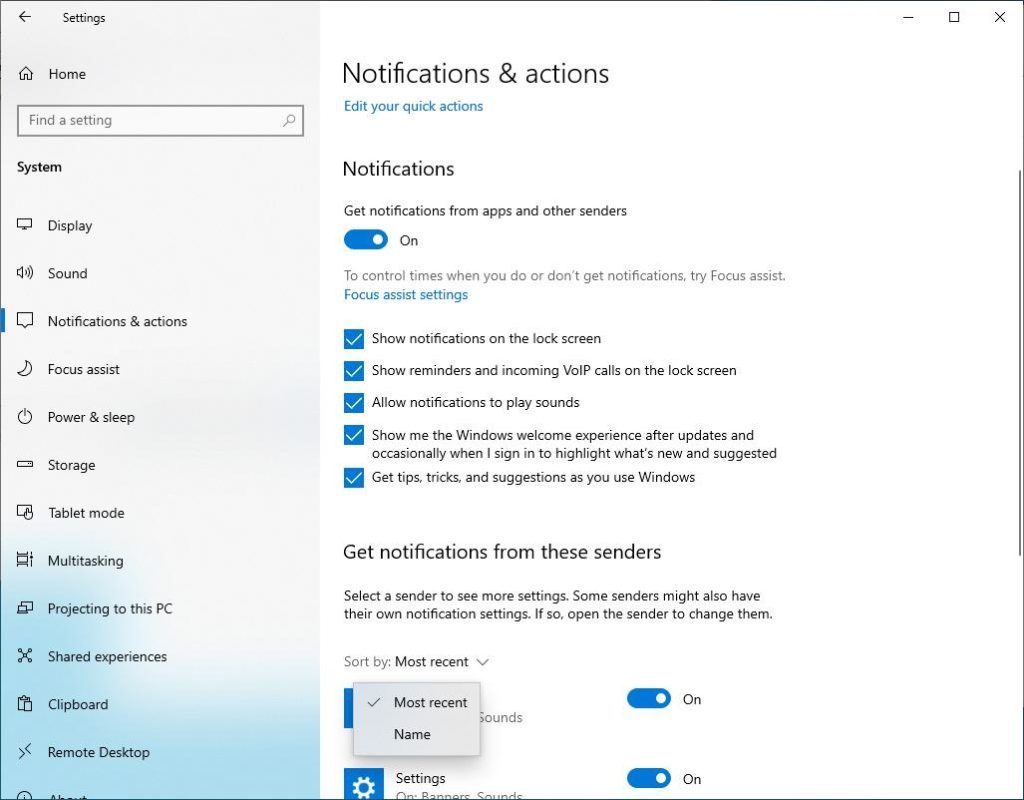
Task: Click the Tablet mode icon
Action: [24, 513]
